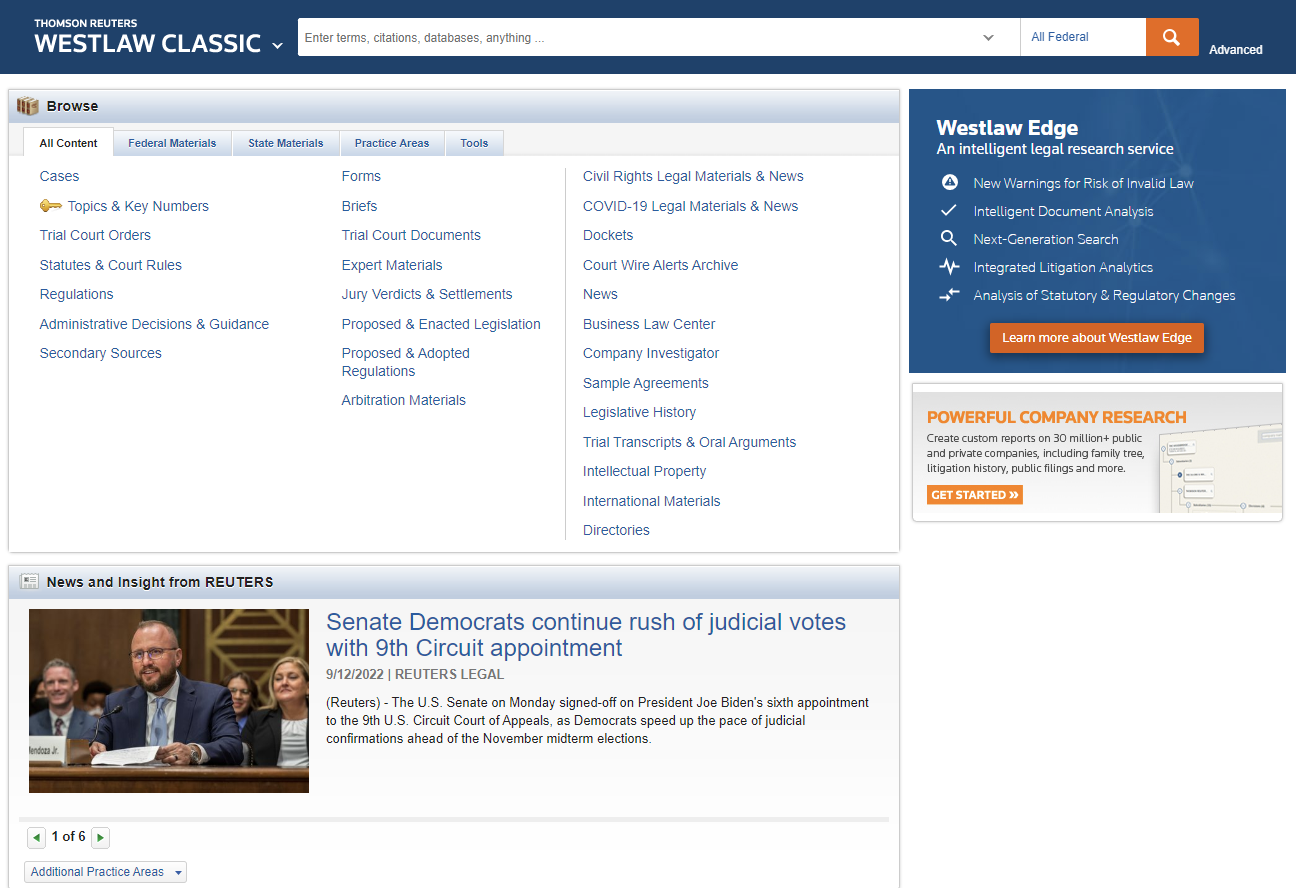Click Learn more about Westlaw Edge
Screen dimensions: 1296x888
[1097, 338]
